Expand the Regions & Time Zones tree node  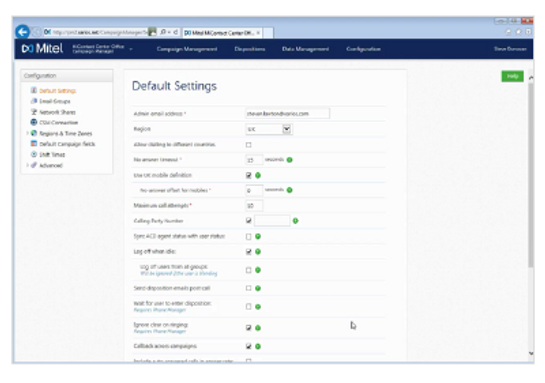click(x=27, y=133)
